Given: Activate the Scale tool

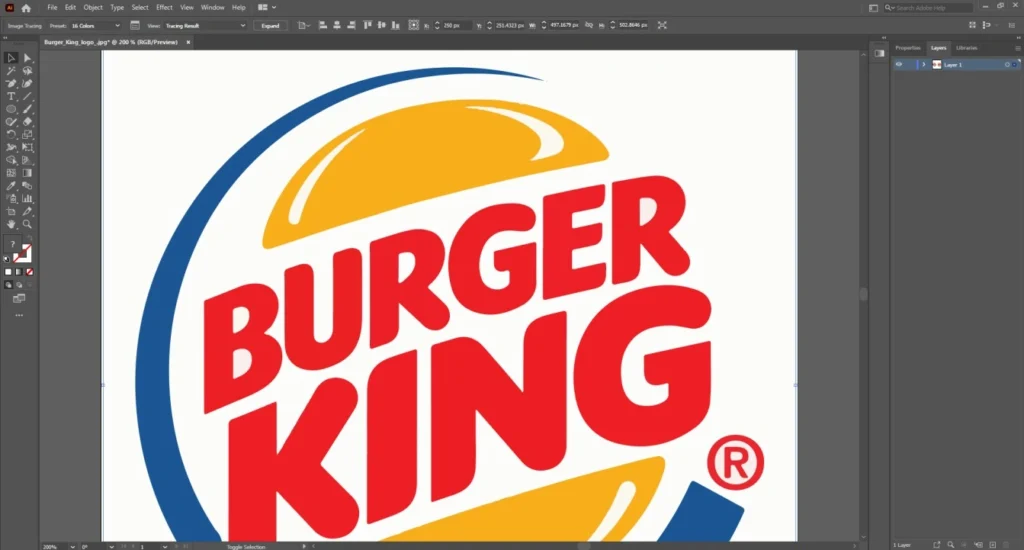Looking at the screenshot, I should coord(27,135).
